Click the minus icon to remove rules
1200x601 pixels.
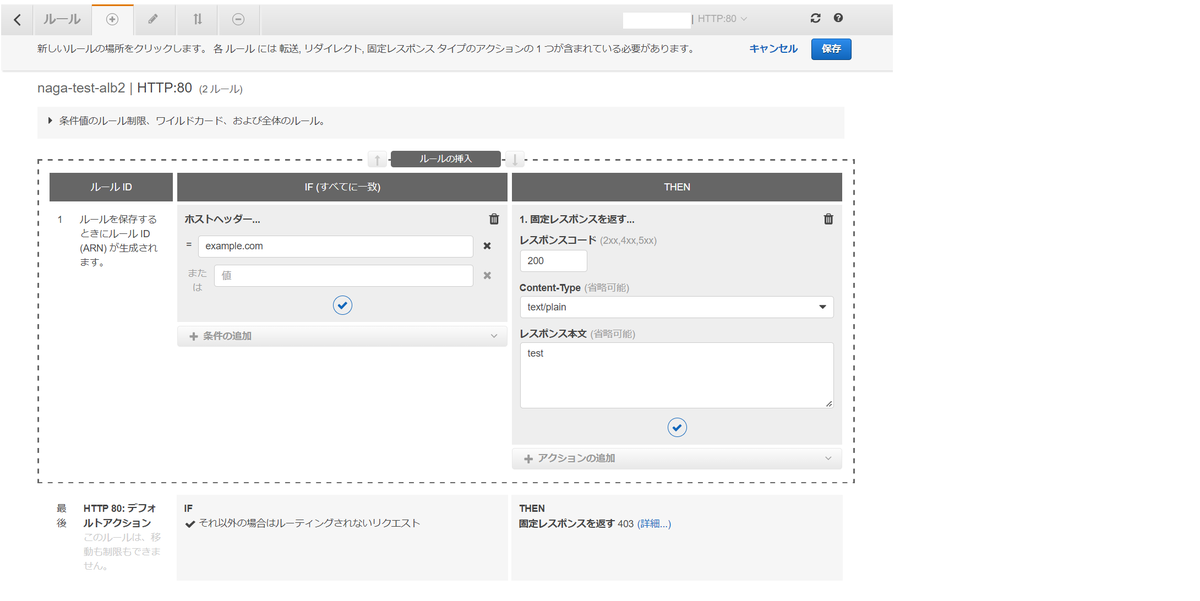(x=238, y=19)
